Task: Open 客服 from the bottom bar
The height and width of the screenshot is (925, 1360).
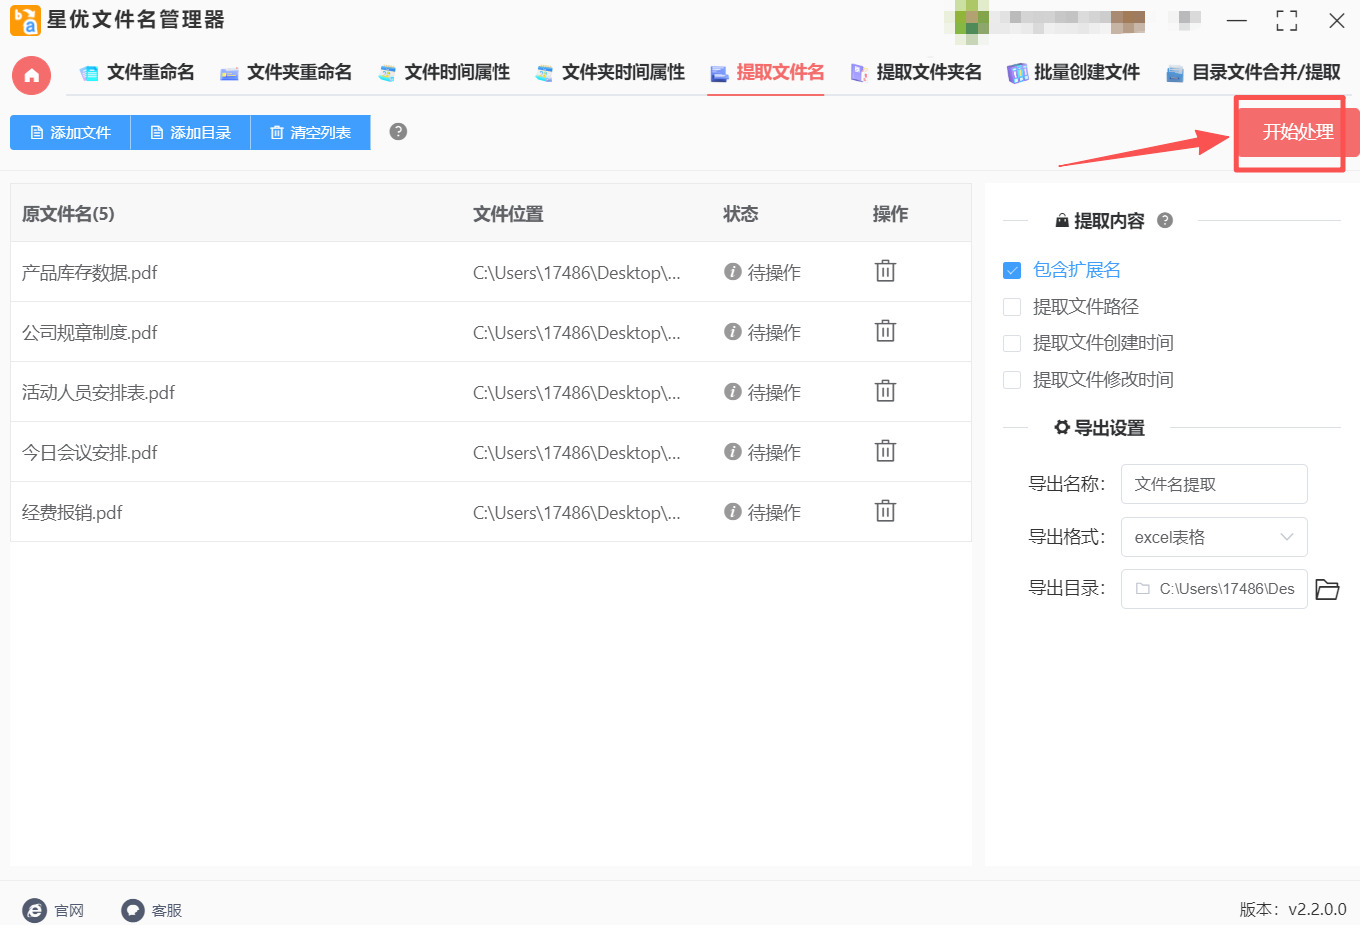Action: 131,910
